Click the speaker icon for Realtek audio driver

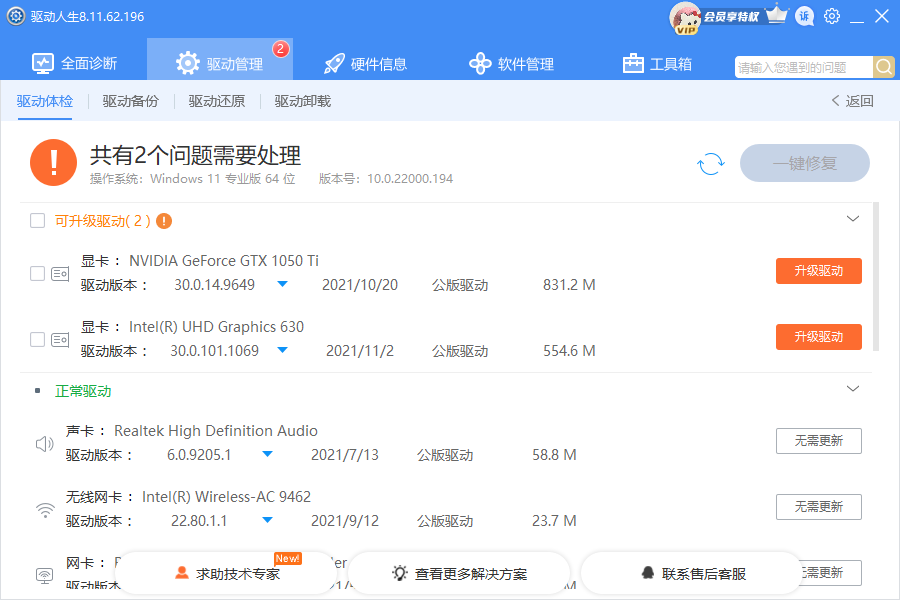click(44, 442)
